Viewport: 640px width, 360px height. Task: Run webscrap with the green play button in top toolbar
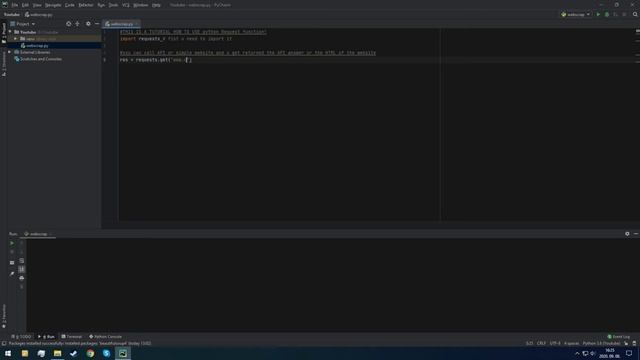(598, 15)
